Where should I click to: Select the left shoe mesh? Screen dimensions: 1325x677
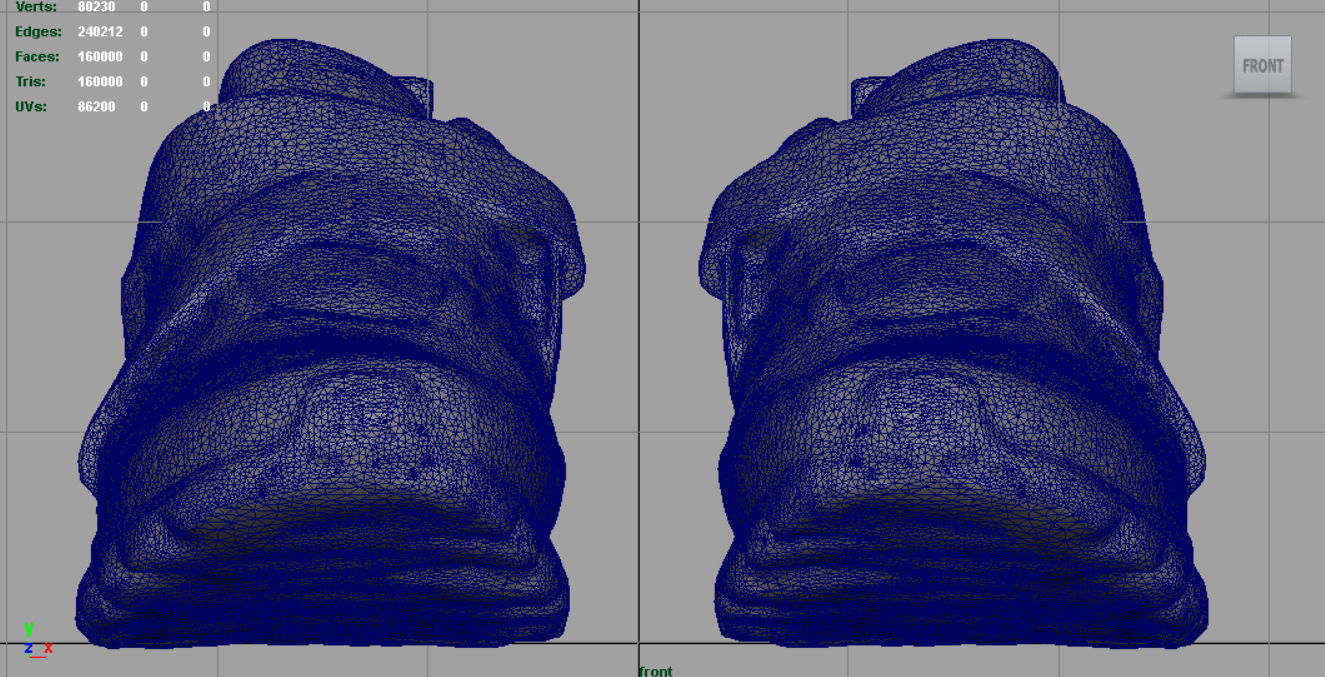[x=330, y=346]
